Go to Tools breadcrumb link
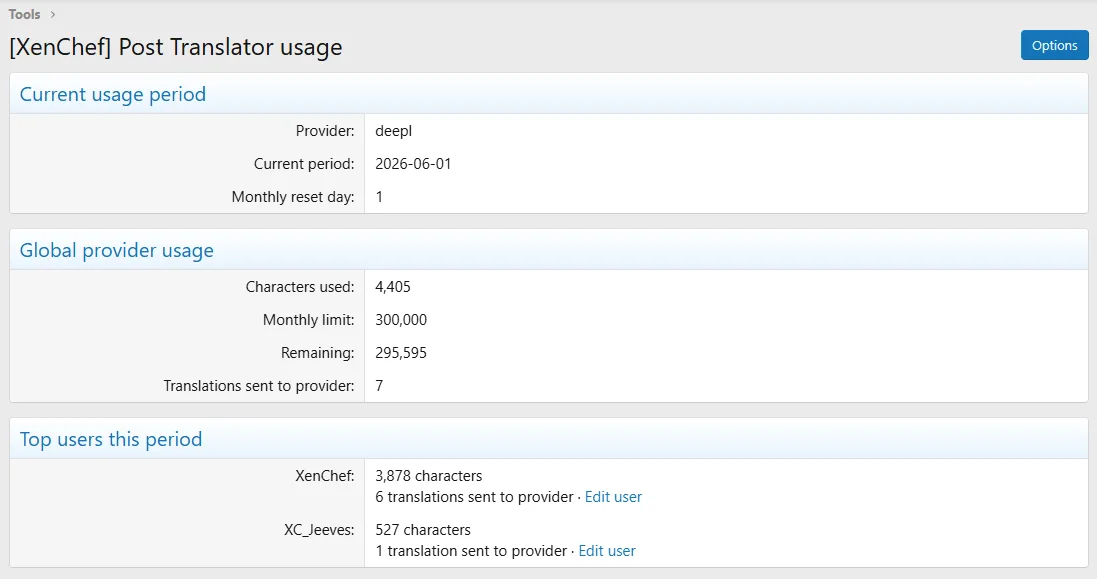Viewport: 1097px width, 579px height. pyautogui.click(x=24, y=14)
